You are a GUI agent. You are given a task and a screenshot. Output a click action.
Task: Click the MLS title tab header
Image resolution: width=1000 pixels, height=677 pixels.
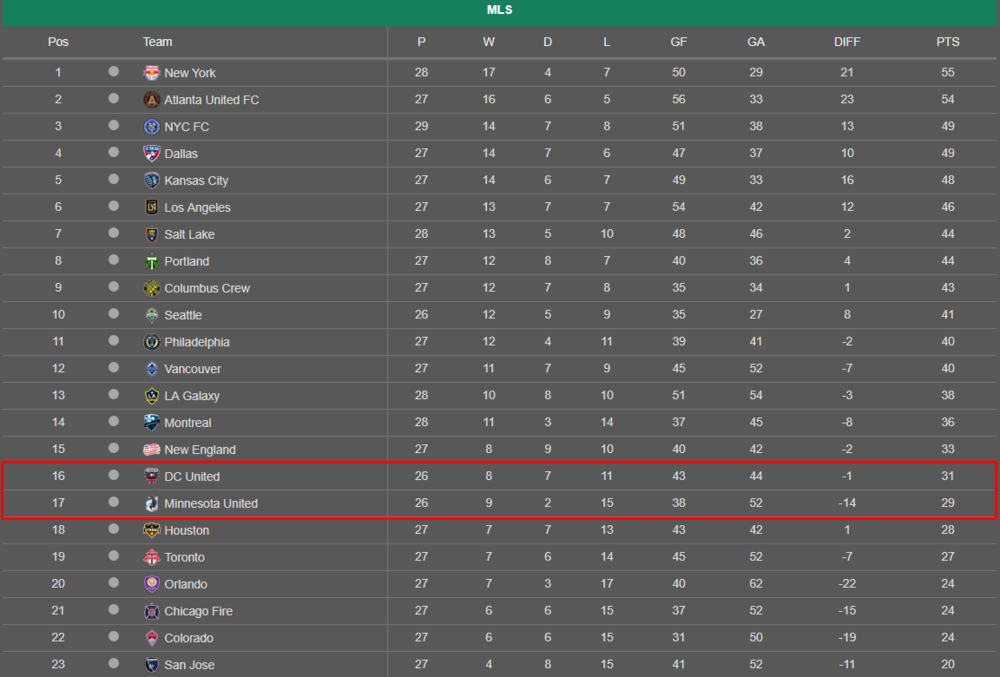(499, 10)
